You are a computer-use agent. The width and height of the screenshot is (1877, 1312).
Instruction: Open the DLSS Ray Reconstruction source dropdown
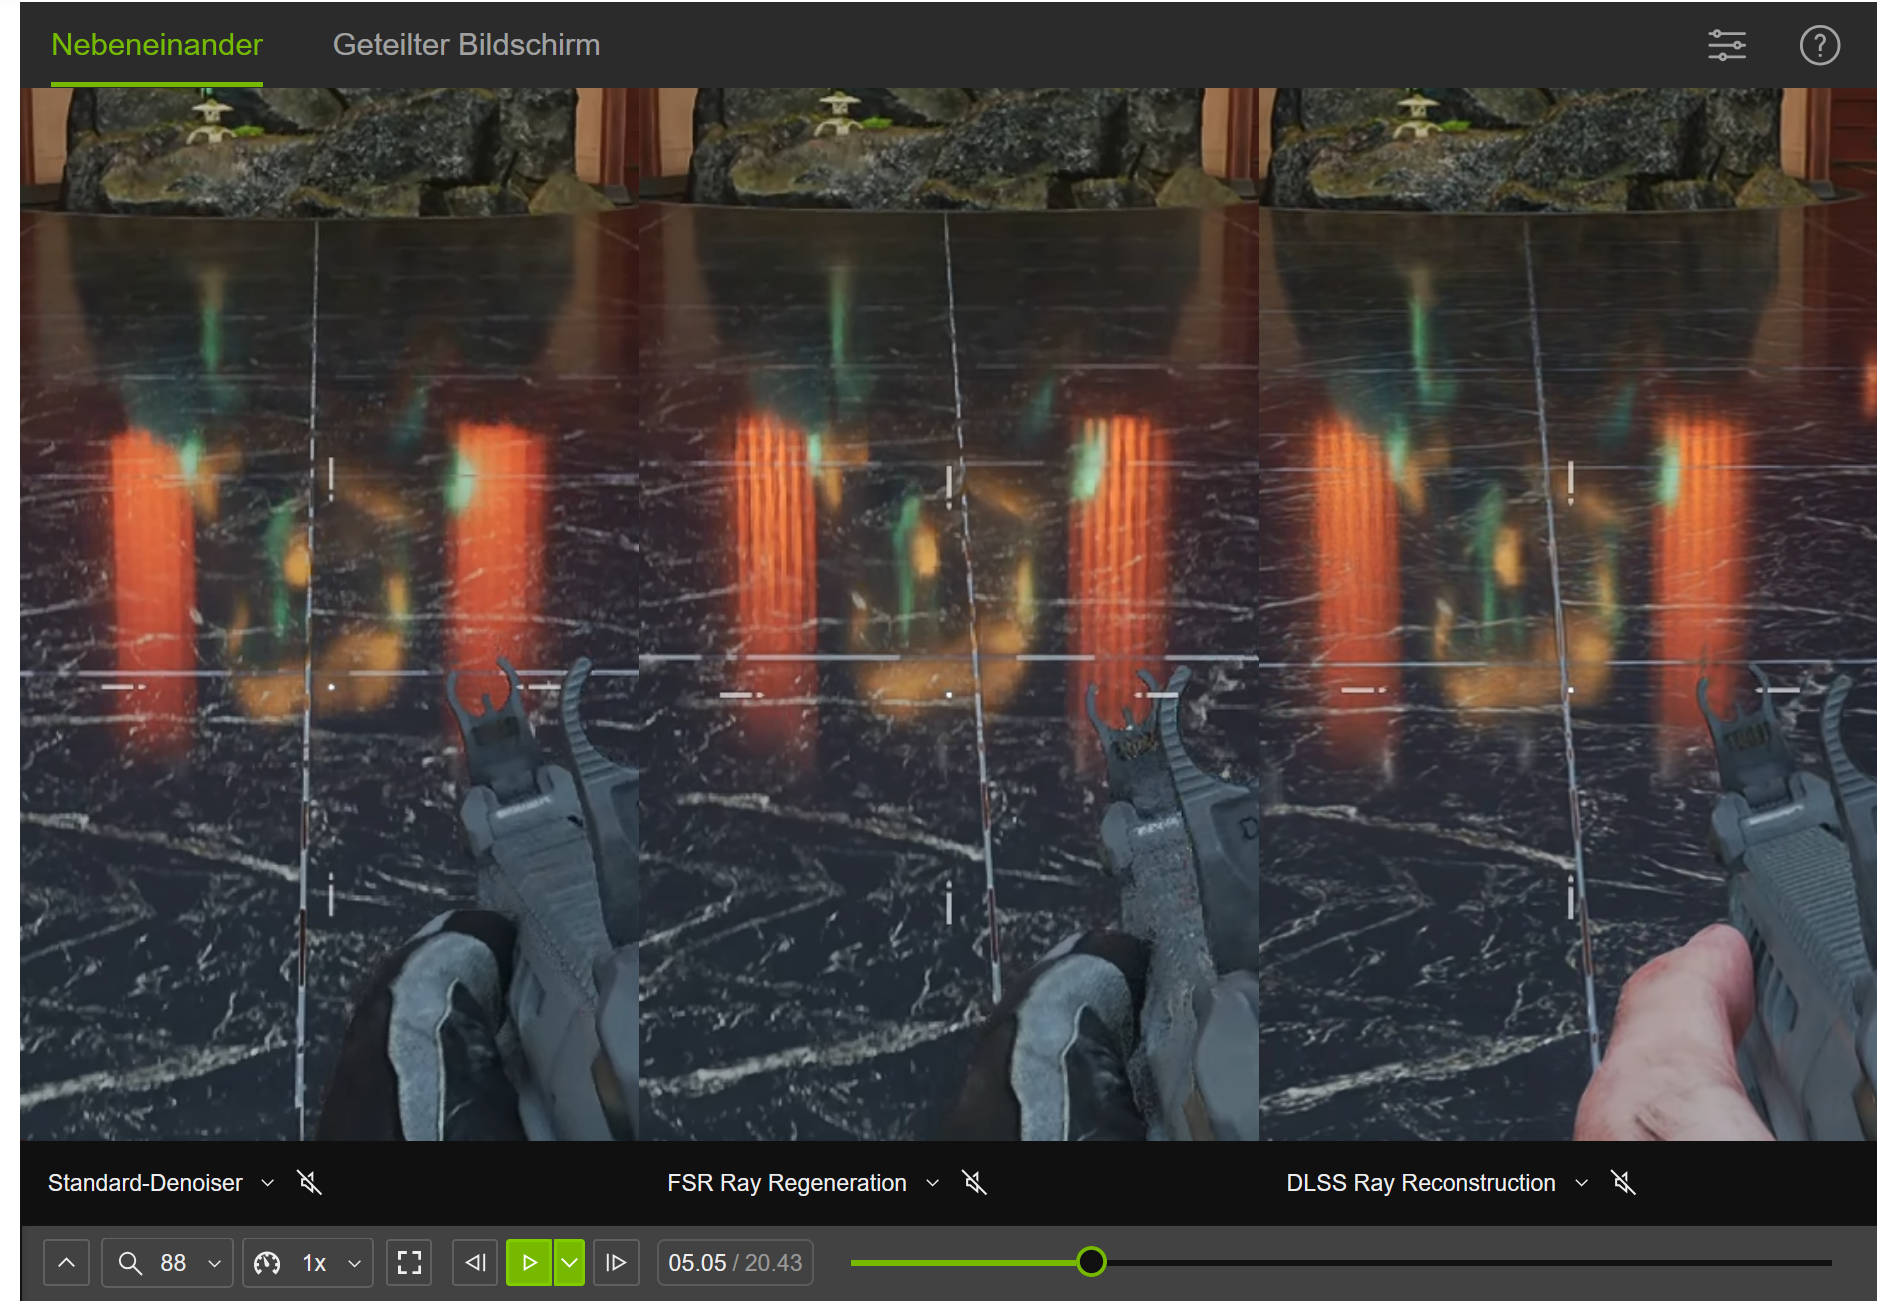(1437, 1183)
